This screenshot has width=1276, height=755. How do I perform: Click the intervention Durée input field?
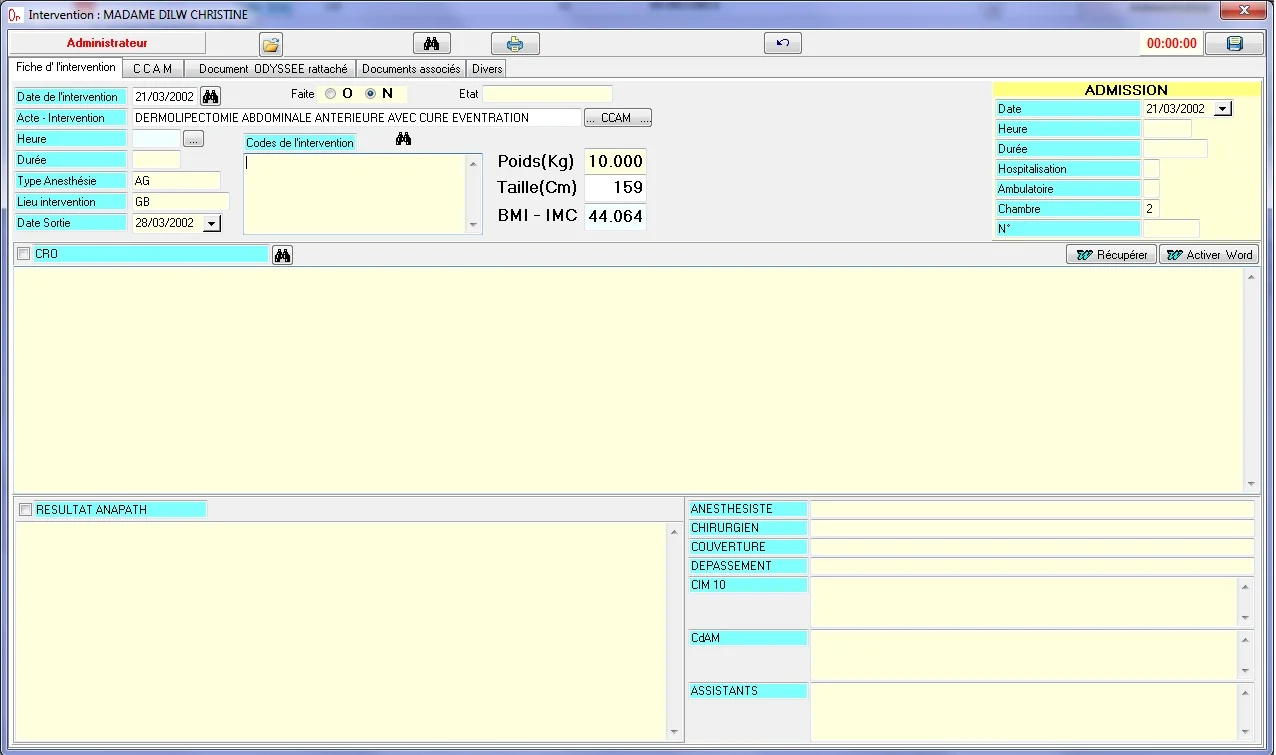pos(156,160)
